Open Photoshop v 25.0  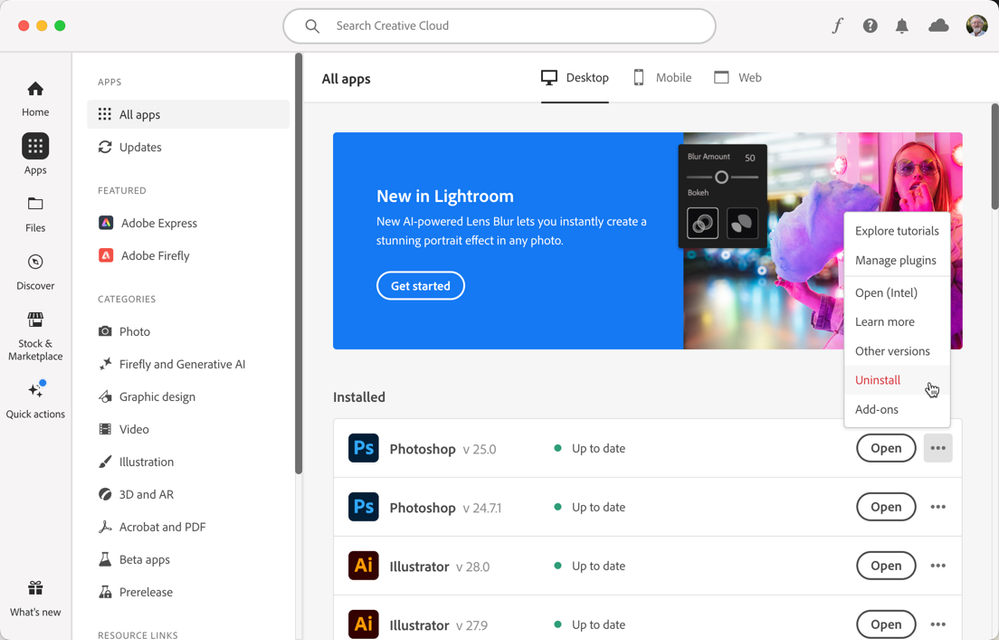point(886,448)
